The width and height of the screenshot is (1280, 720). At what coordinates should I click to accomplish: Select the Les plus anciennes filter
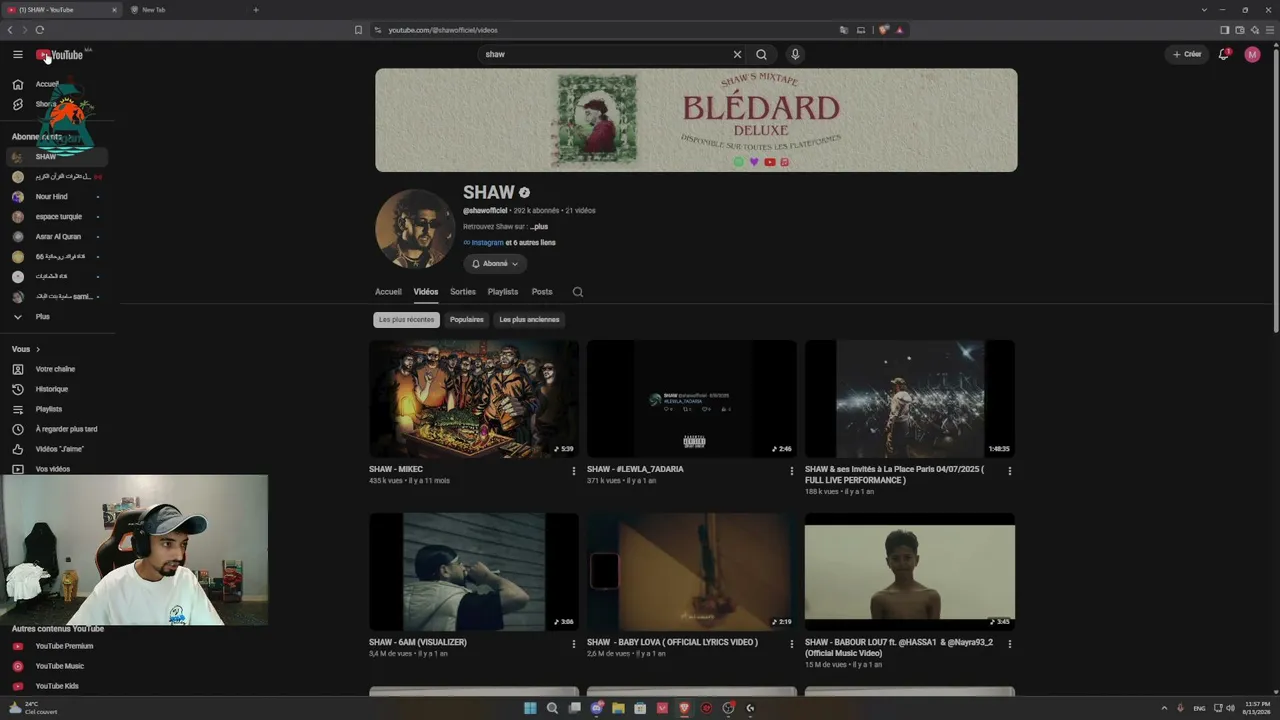529,320
